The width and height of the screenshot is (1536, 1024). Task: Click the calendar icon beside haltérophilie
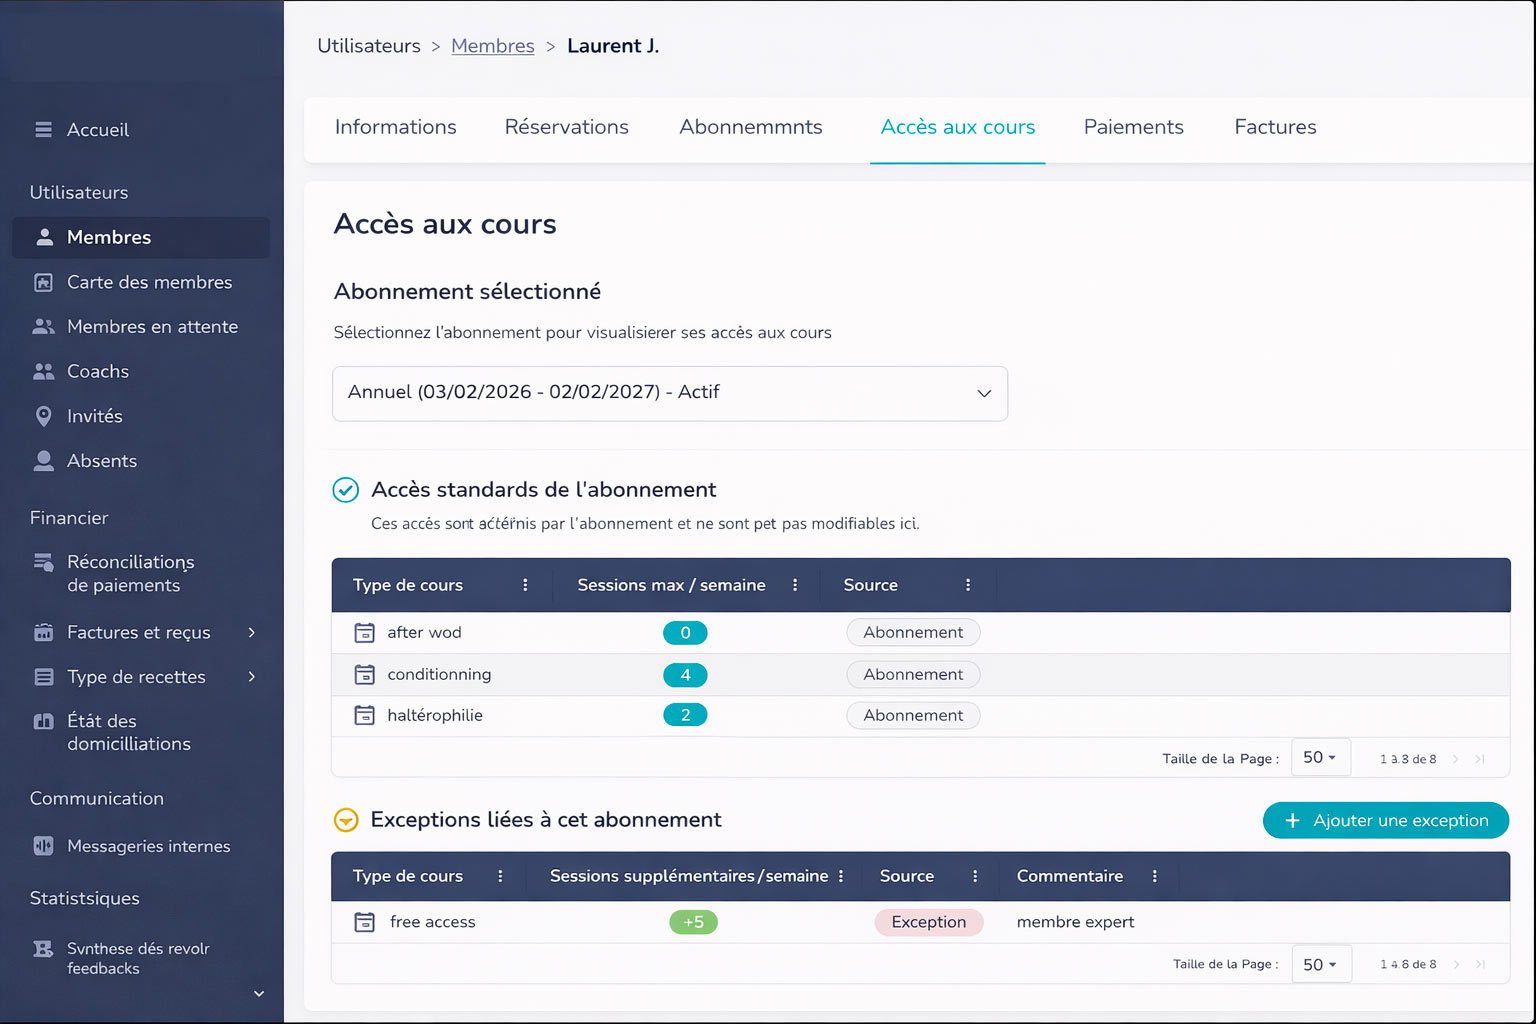click(x=365, y=716)
